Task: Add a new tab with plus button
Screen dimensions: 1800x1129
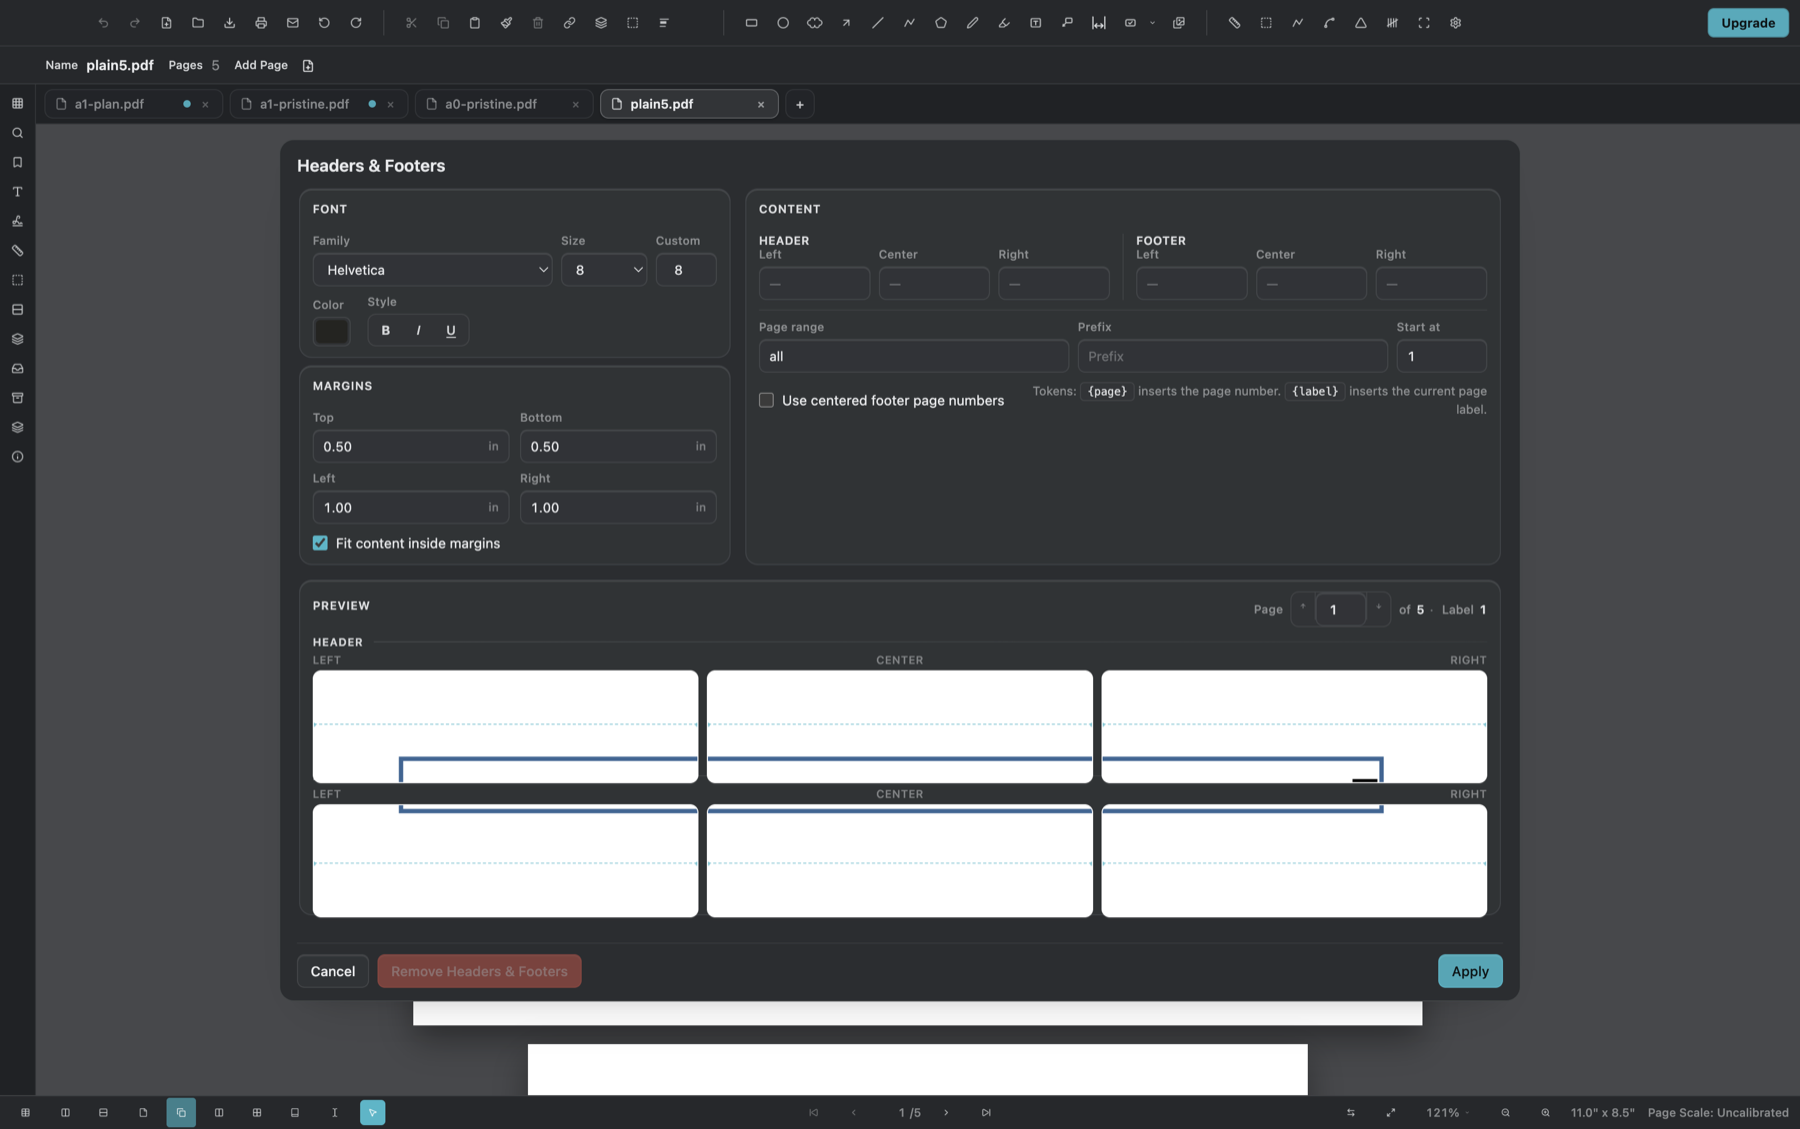Action: point(800,105)
